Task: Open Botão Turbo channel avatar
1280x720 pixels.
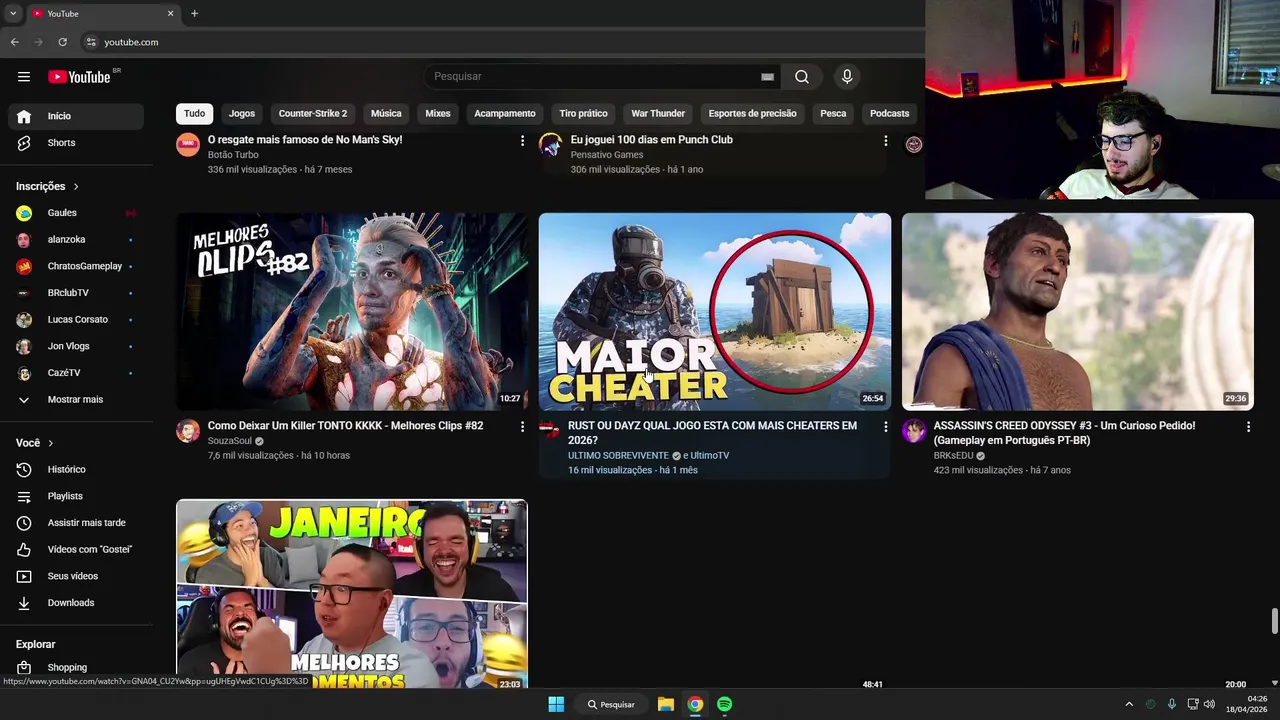Action: [x=188, y=145]
